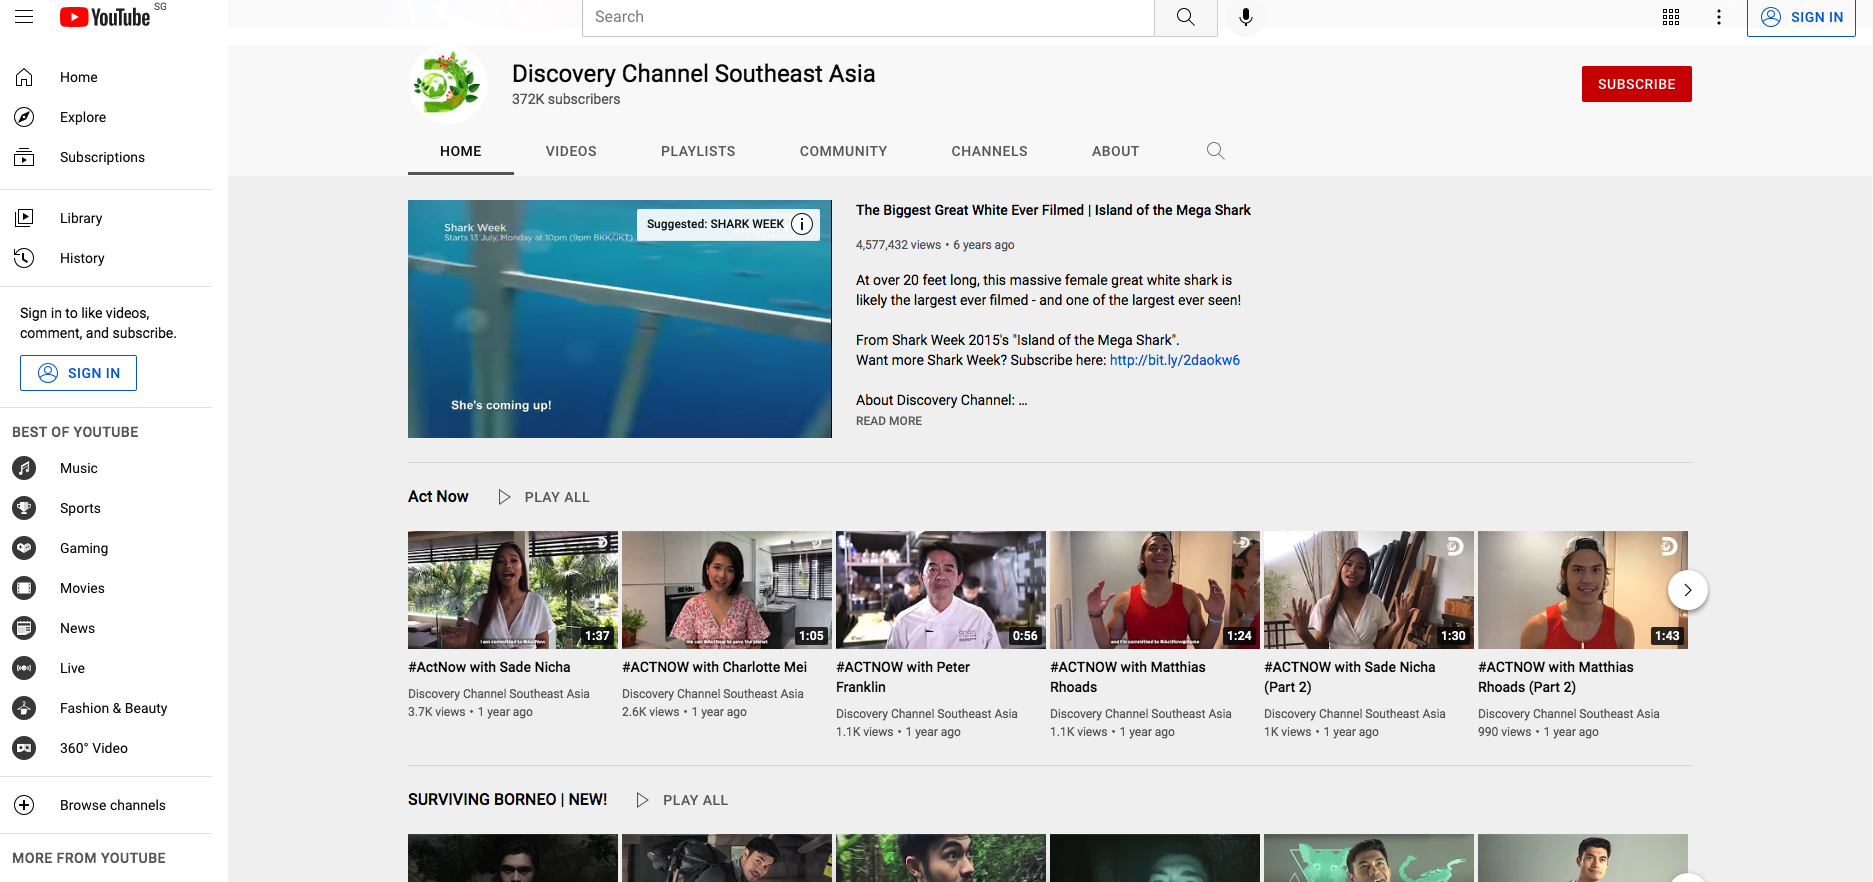Click SIGN IN button in sidebar
This screenshot has width=1873, height=882.
(78, 373)
